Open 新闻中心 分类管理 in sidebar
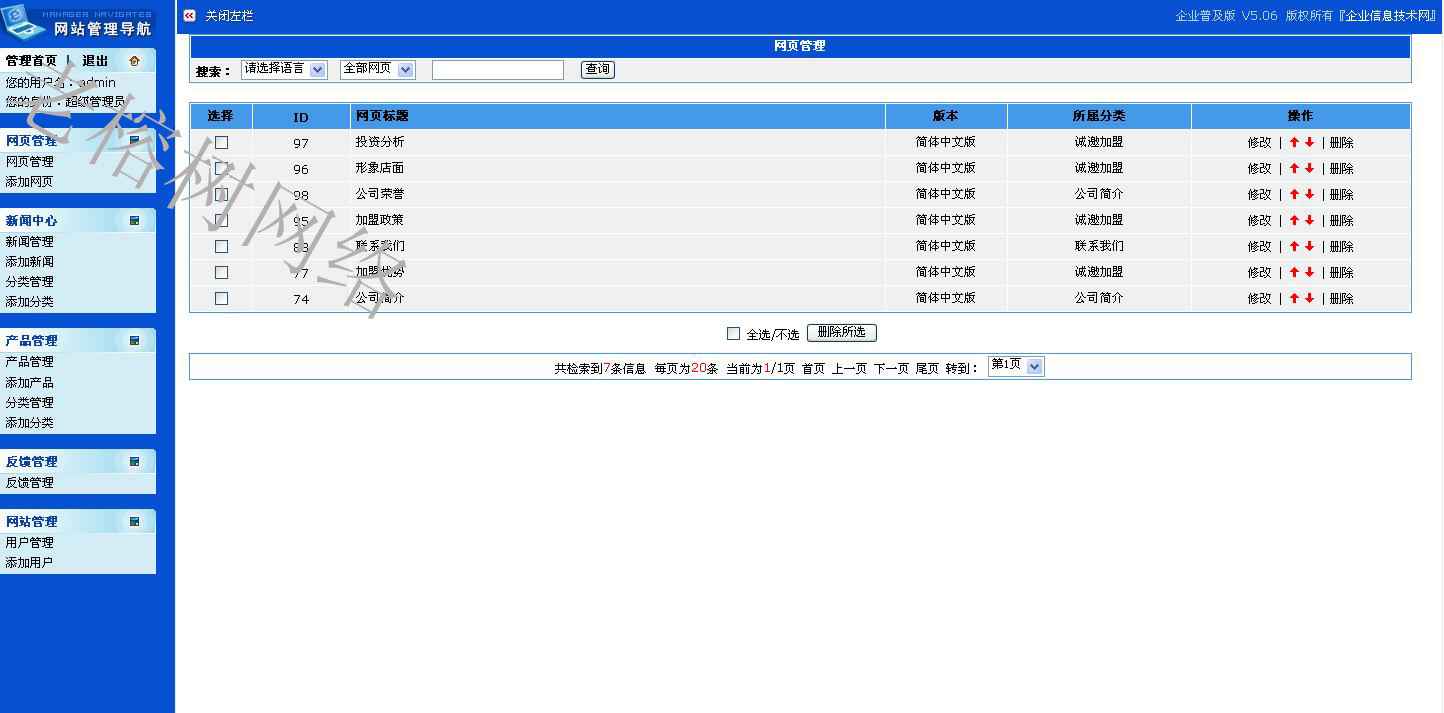This screenshot has height=713, width=1444. pos(29,281)
